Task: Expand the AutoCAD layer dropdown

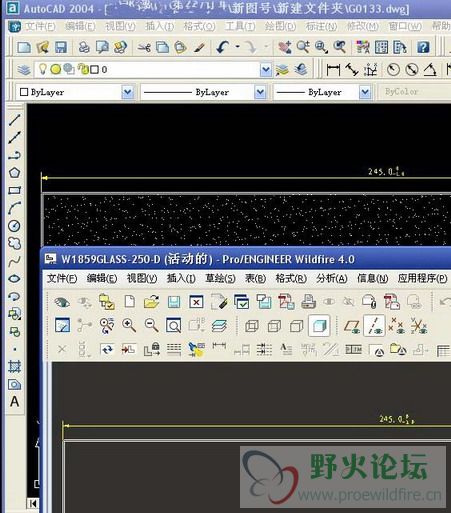Action: [265, 70]
